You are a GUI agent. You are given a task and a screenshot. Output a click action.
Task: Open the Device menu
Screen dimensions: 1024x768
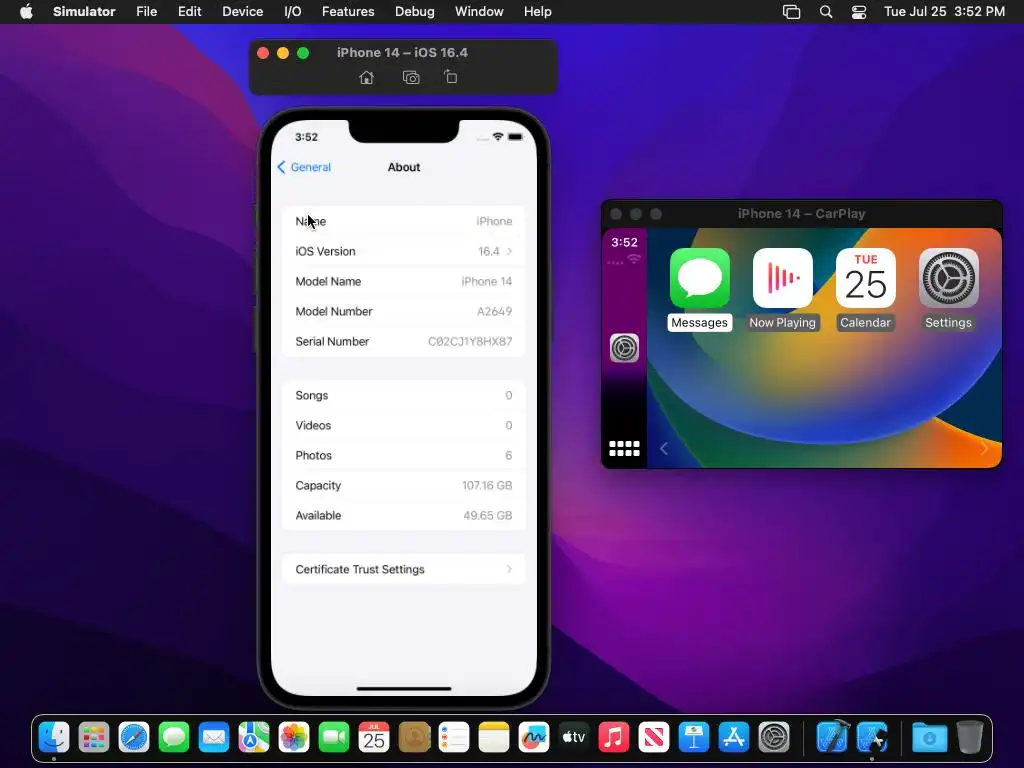pos(242,12)
